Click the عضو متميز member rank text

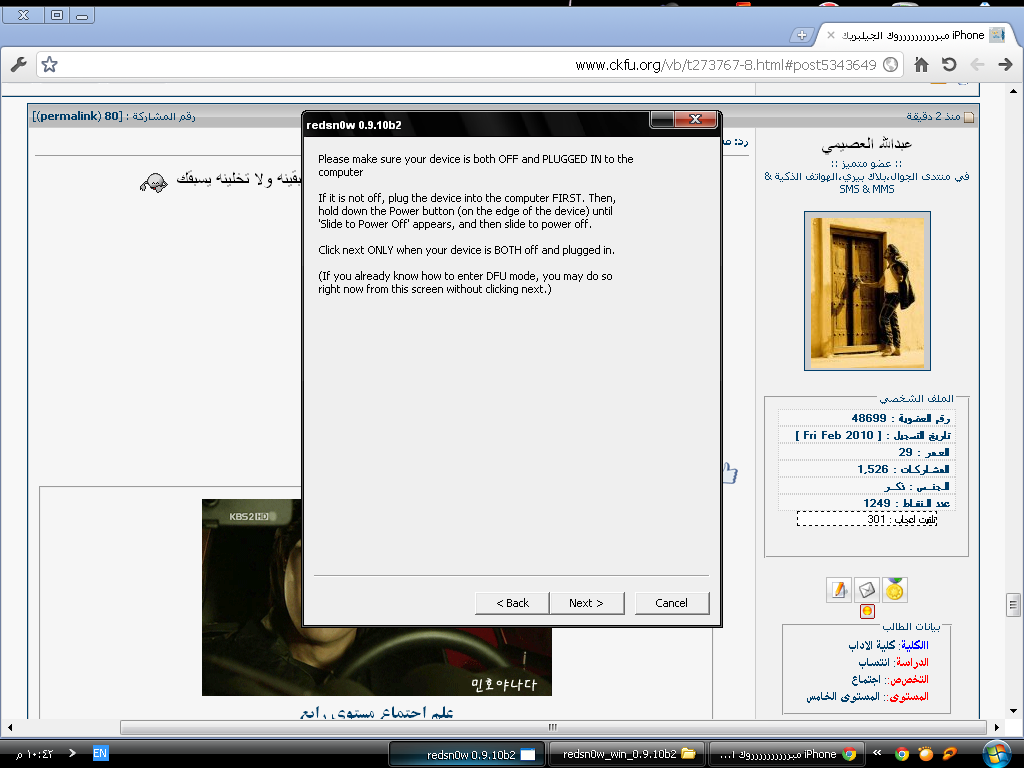click(x=867, y=163)
